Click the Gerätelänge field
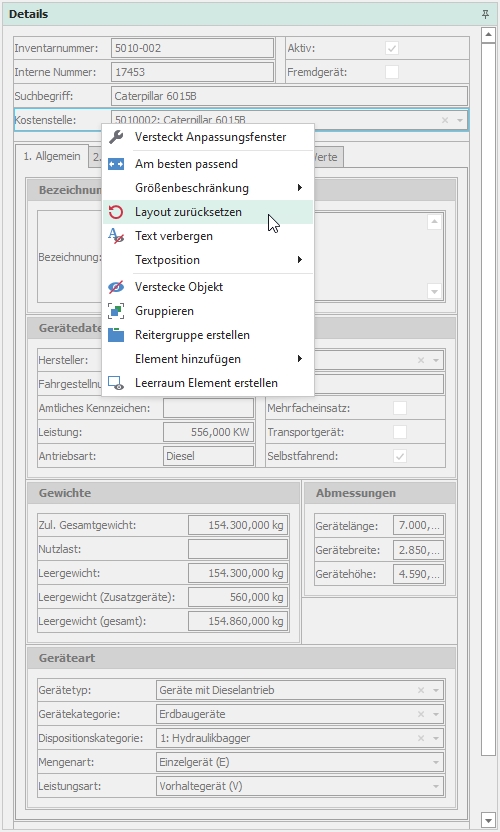The width and height of the screenshot is (500, 832). (419, 526)
